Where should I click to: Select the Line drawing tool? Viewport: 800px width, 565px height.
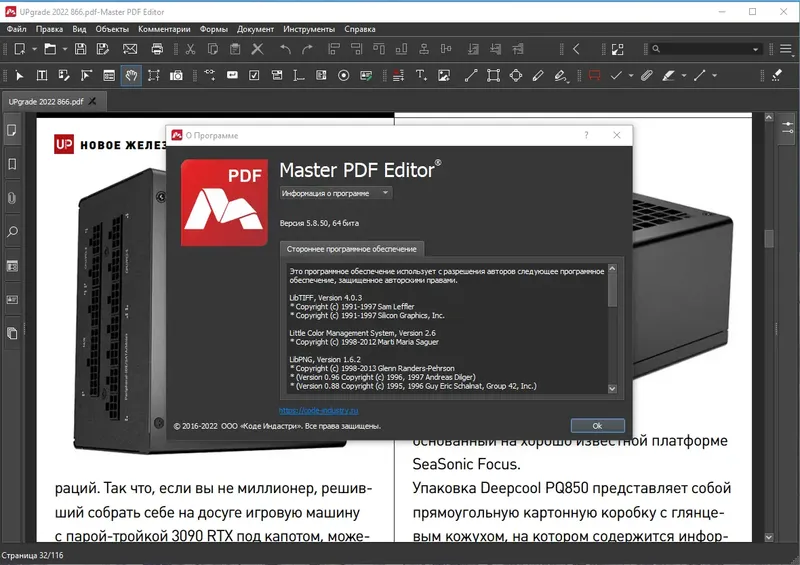471,76
